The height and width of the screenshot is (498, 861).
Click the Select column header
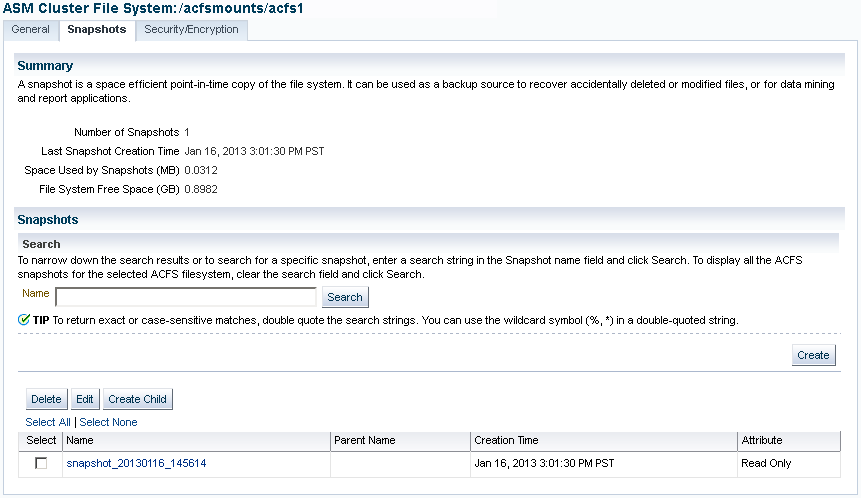click(41, 440)
